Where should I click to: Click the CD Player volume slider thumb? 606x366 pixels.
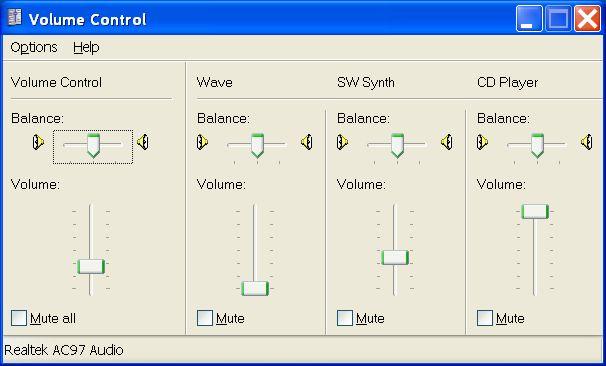pyautogui.click(x=535, y=211)
